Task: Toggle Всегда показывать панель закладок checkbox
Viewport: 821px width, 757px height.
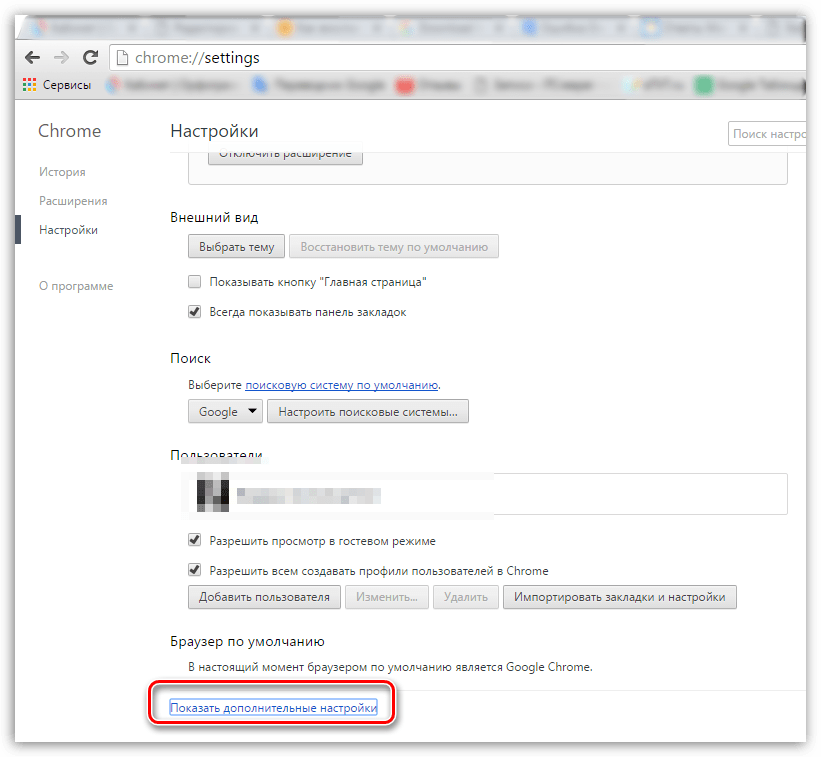Action: tap(194, 311)
